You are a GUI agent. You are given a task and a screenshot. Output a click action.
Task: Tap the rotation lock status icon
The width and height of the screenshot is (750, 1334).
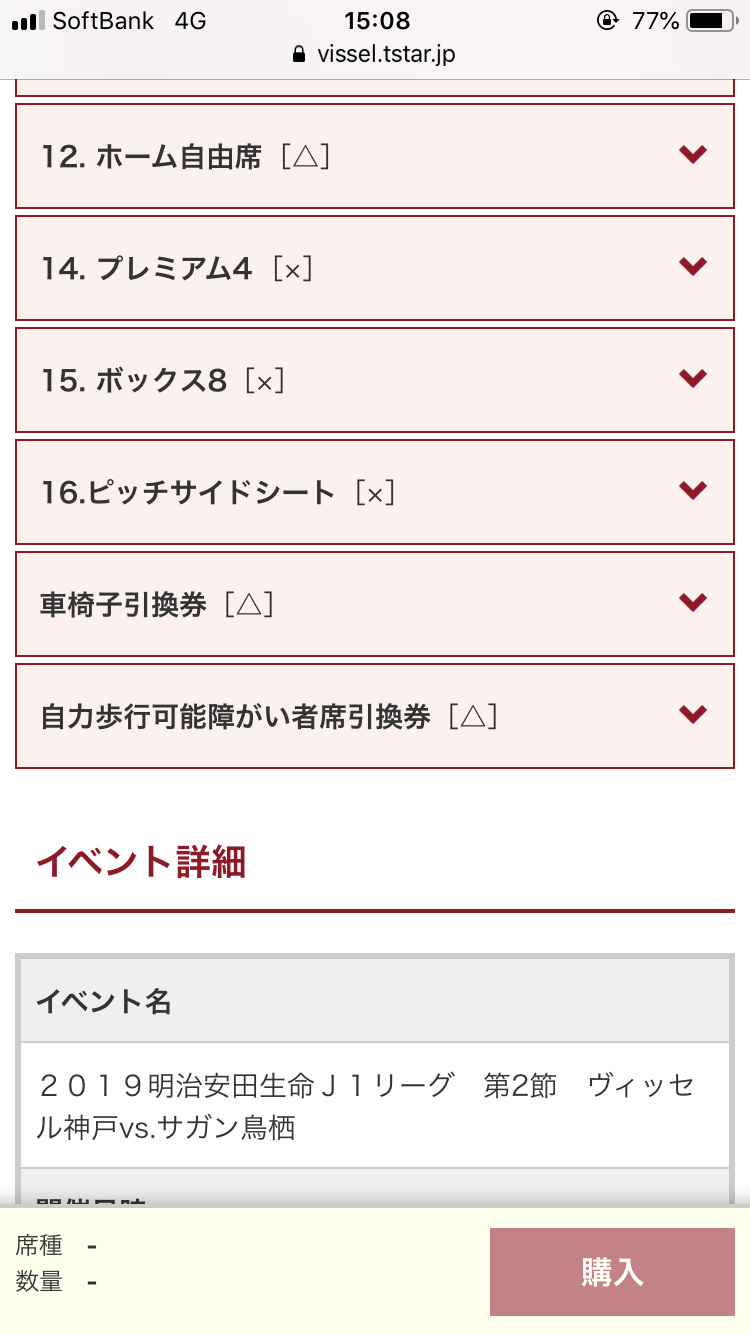click(607, 21)
